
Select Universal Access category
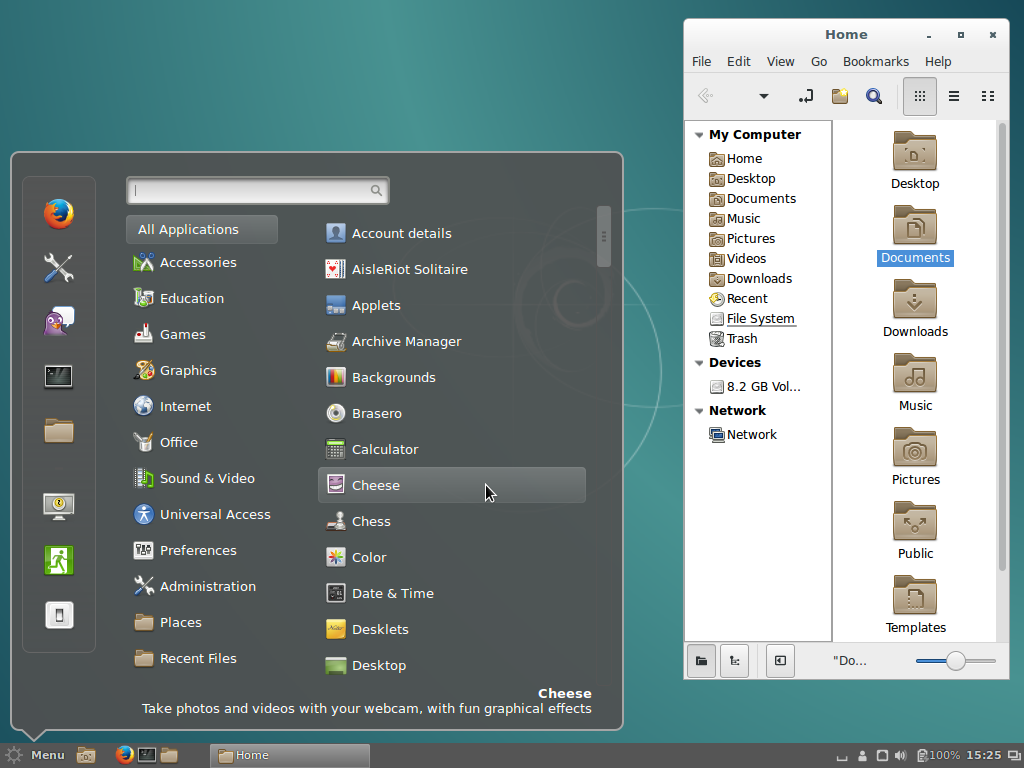(x=202, y=514)
